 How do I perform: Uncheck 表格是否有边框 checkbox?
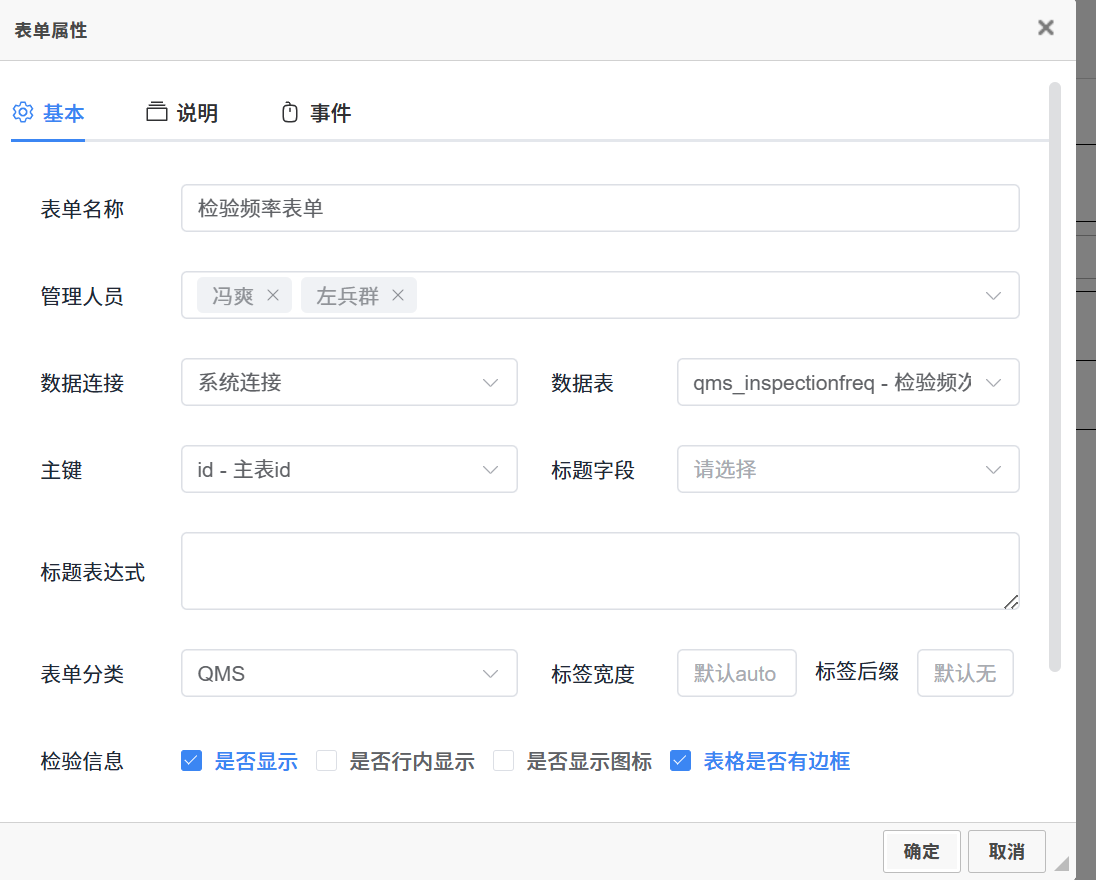[681, 761]
